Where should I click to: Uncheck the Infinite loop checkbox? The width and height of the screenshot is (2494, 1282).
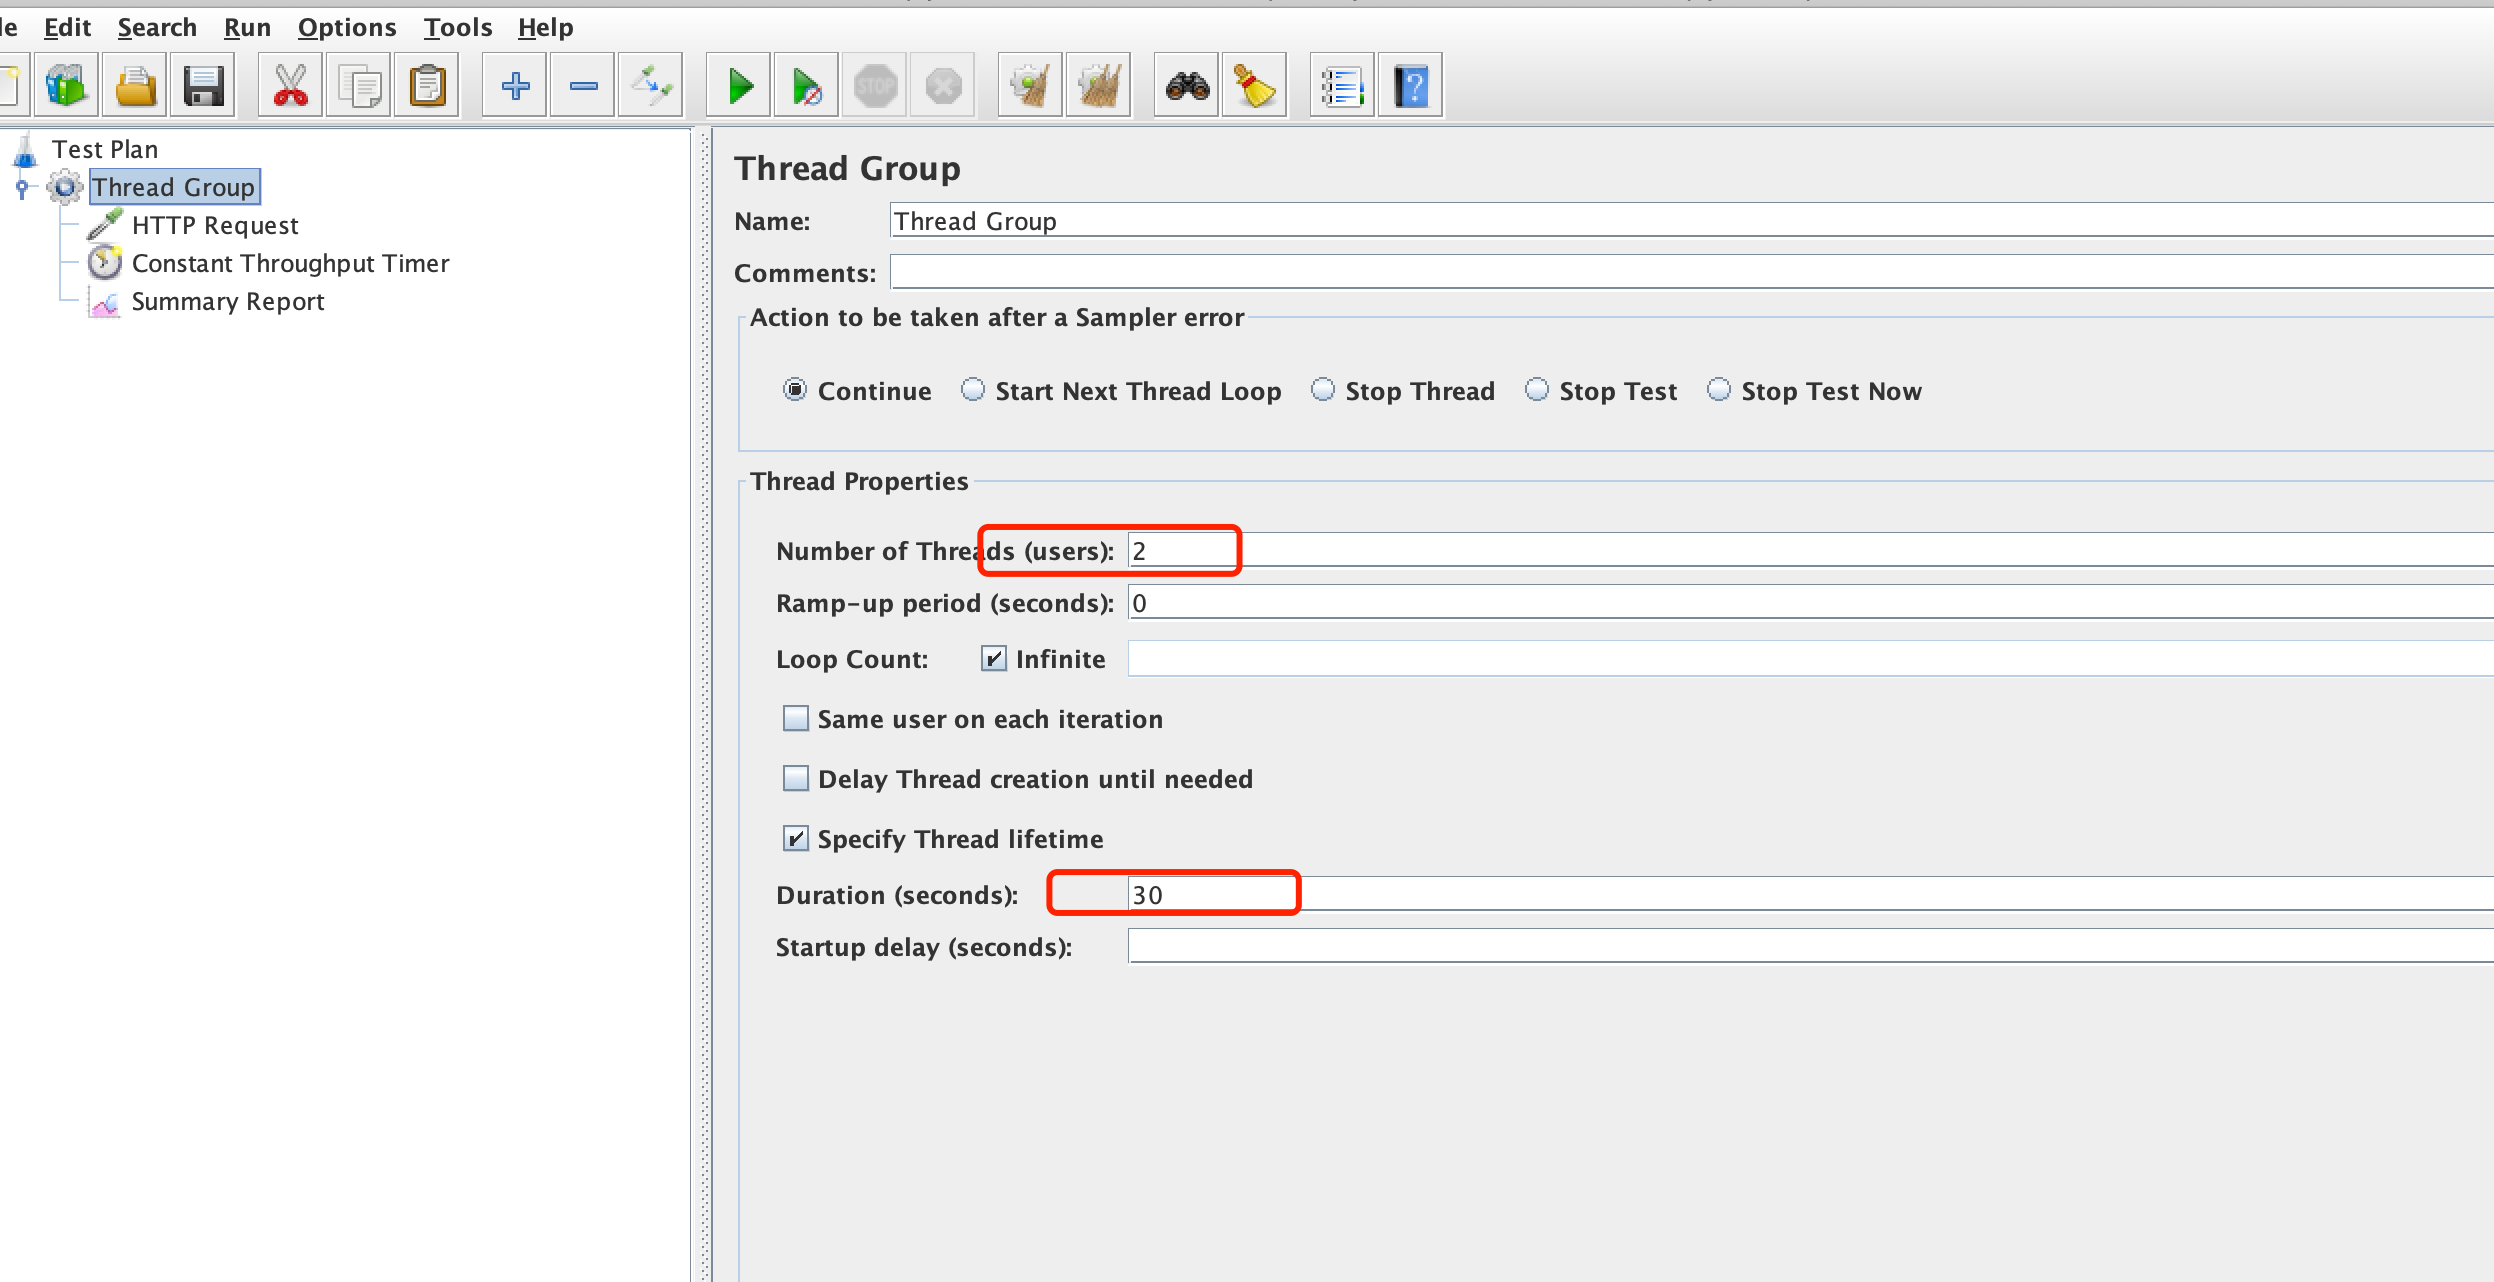tap(993, 659)
